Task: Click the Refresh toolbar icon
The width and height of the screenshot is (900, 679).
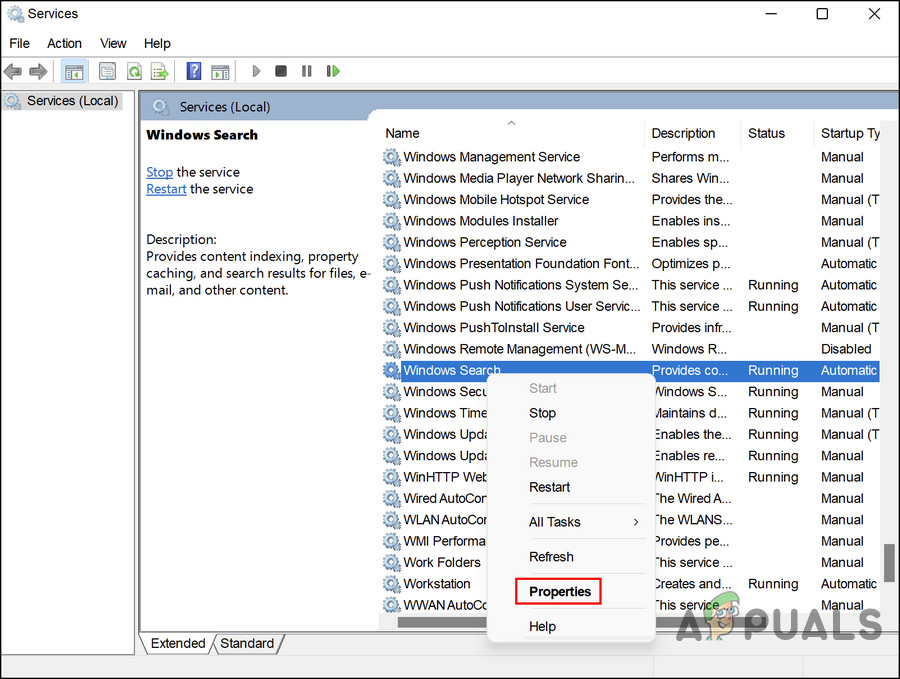Action: coord(133,71)
